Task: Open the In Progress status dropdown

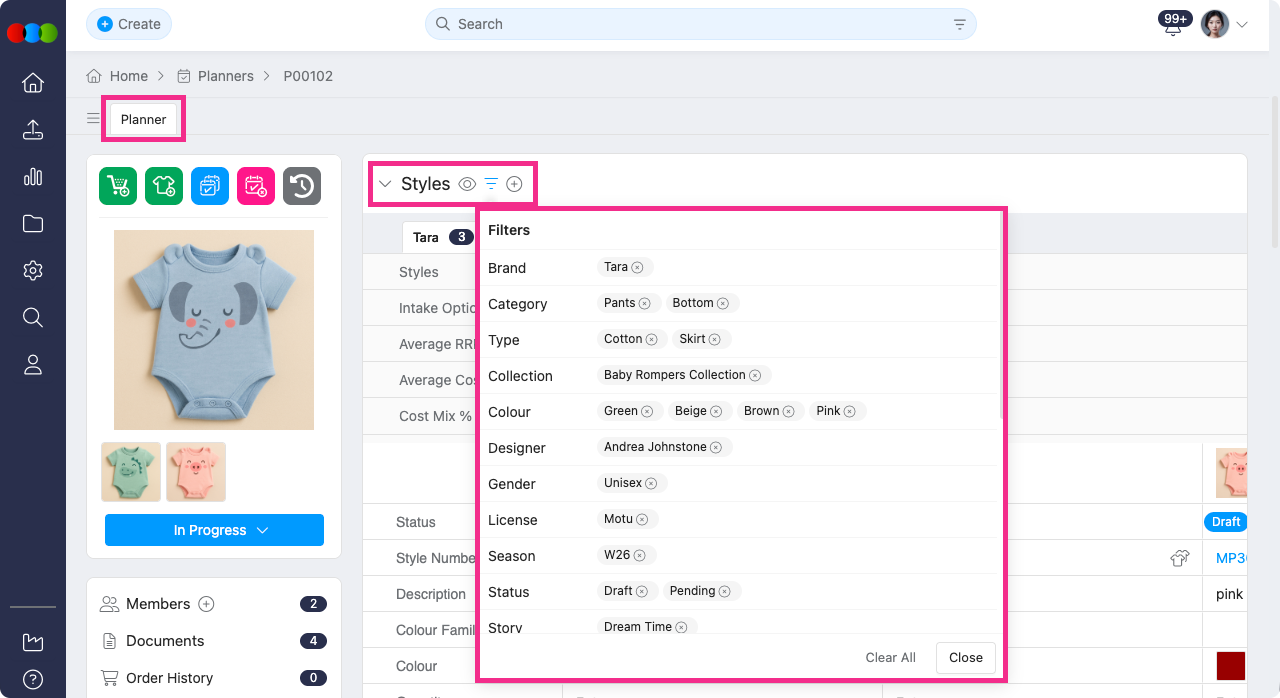Action: coord(214,530)
